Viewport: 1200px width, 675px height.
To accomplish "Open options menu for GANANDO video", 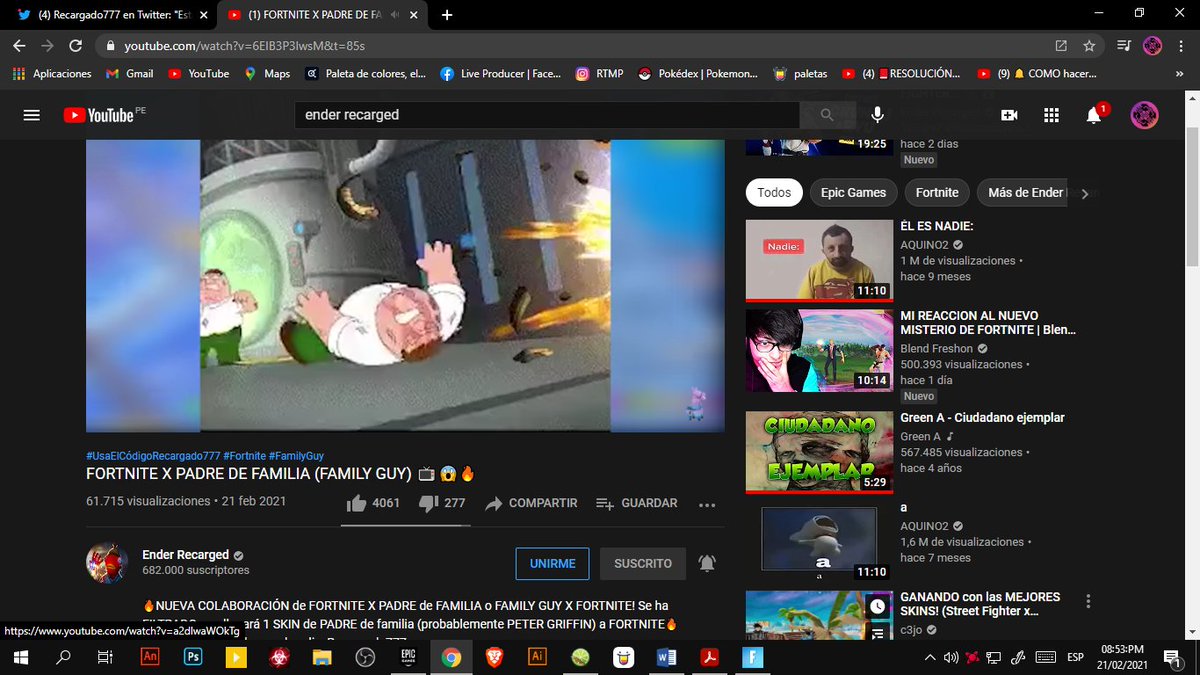I will click(x=1088, y=602).
